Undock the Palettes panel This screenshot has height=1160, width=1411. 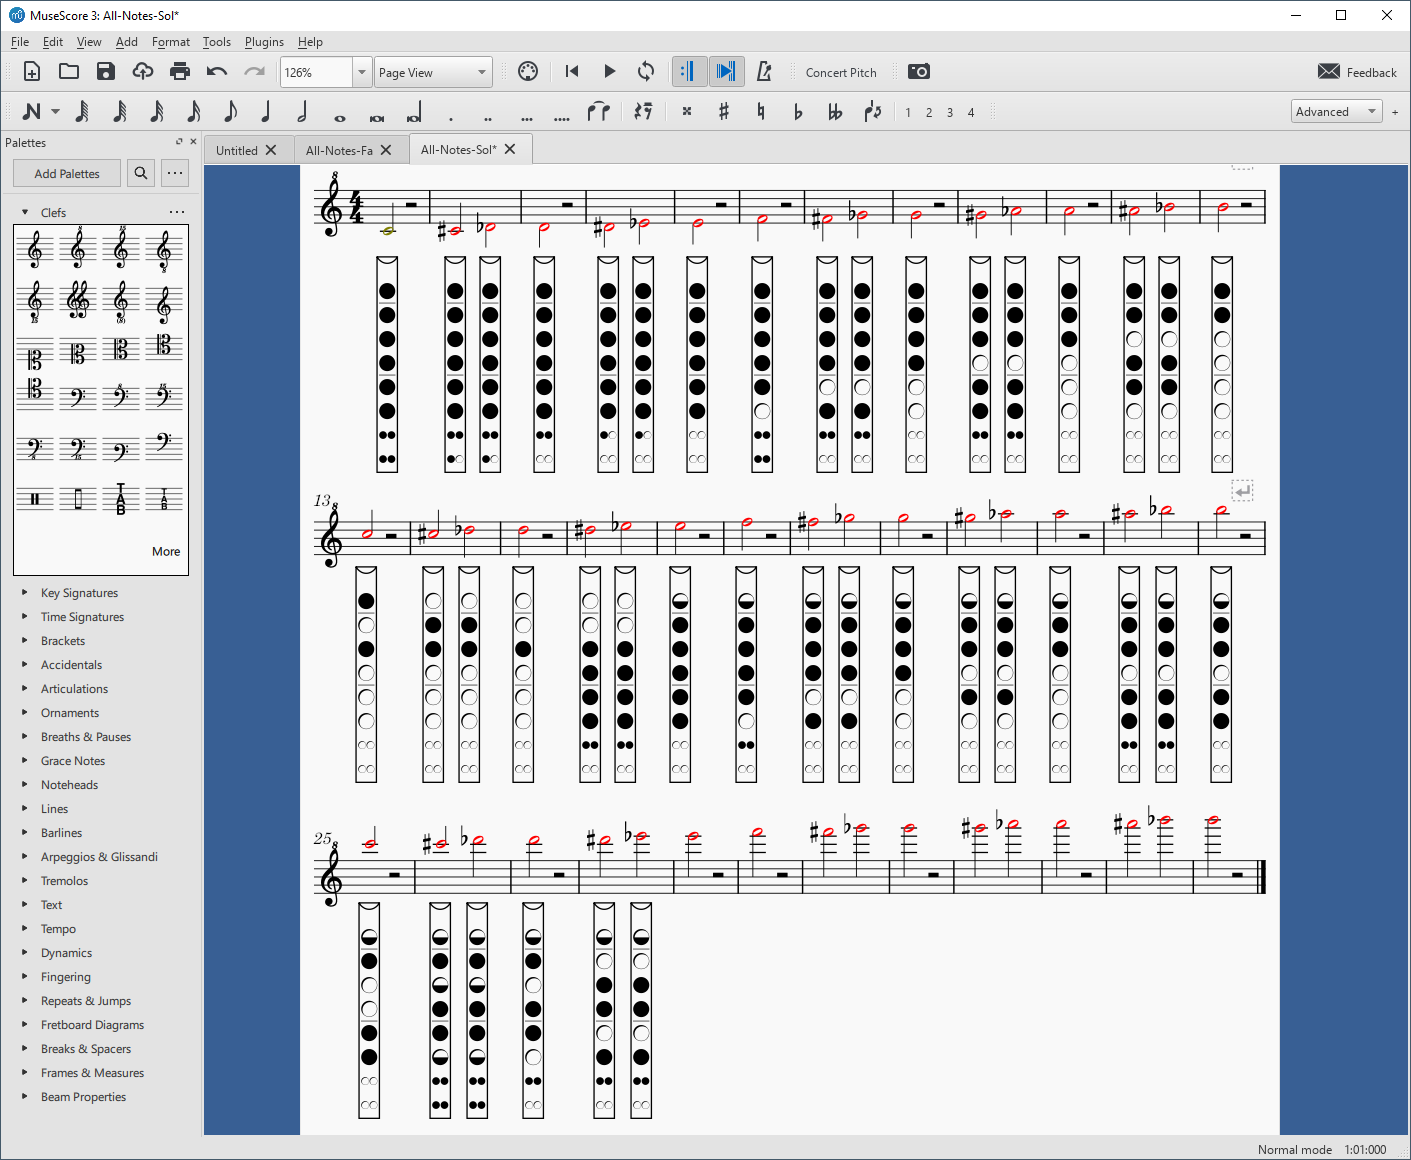179,142
